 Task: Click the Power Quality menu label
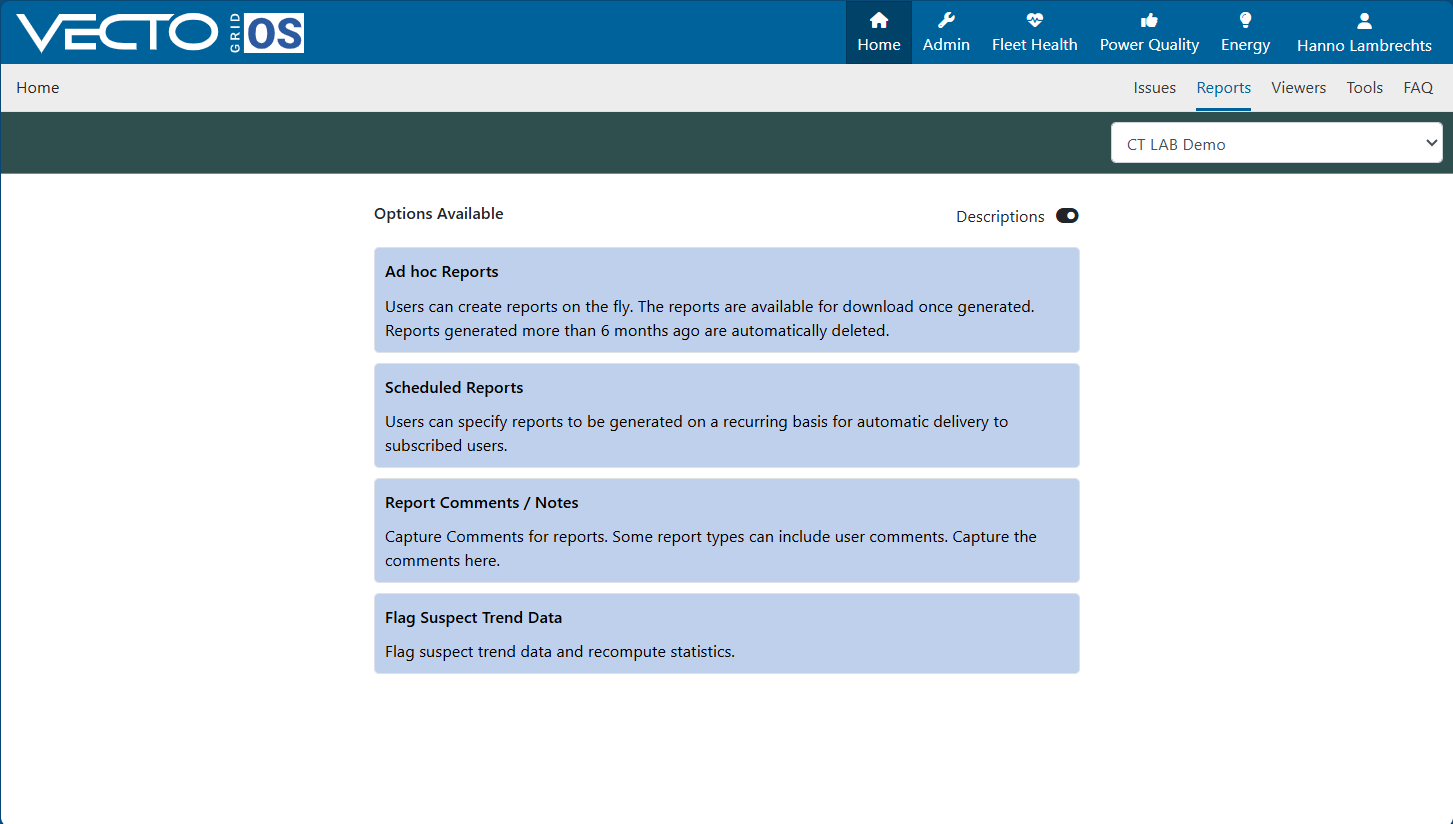pos(1149,45)
